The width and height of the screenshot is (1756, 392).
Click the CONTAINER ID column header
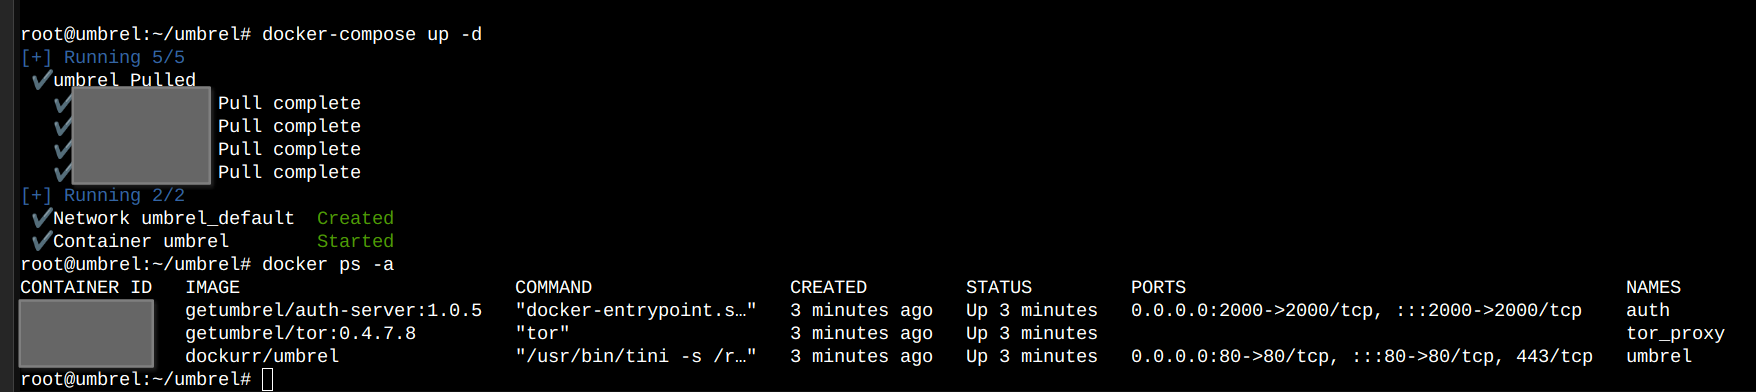point(86,287)
